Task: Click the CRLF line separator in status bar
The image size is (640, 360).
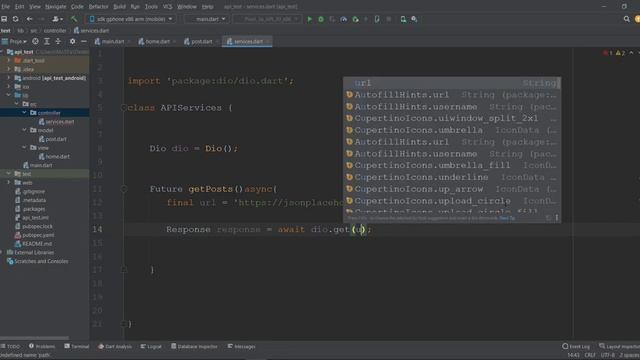Action: point(590,355)
